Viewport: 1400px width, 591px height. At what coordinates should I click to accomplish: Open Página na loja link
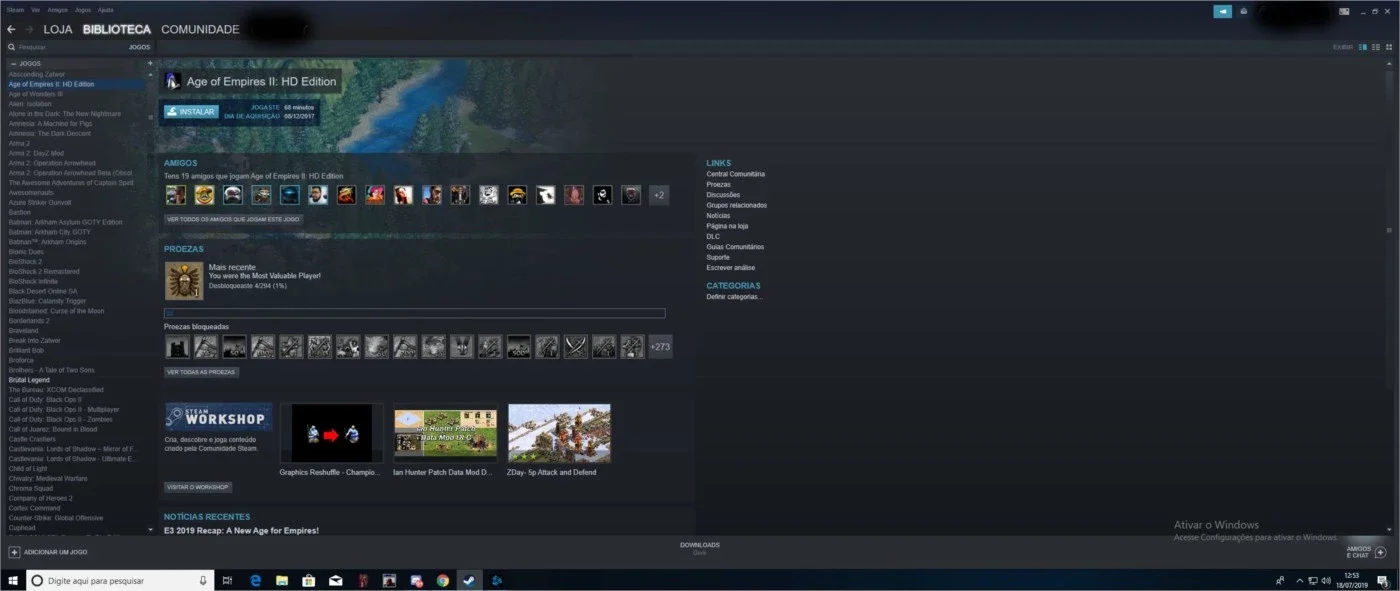[x=727, y=226]
